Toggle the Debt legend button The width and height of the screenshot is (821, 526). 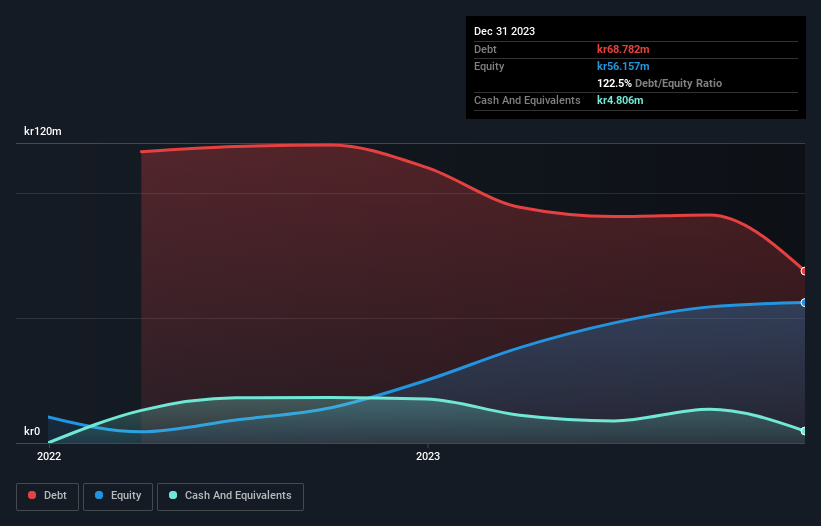pos(48,496)
